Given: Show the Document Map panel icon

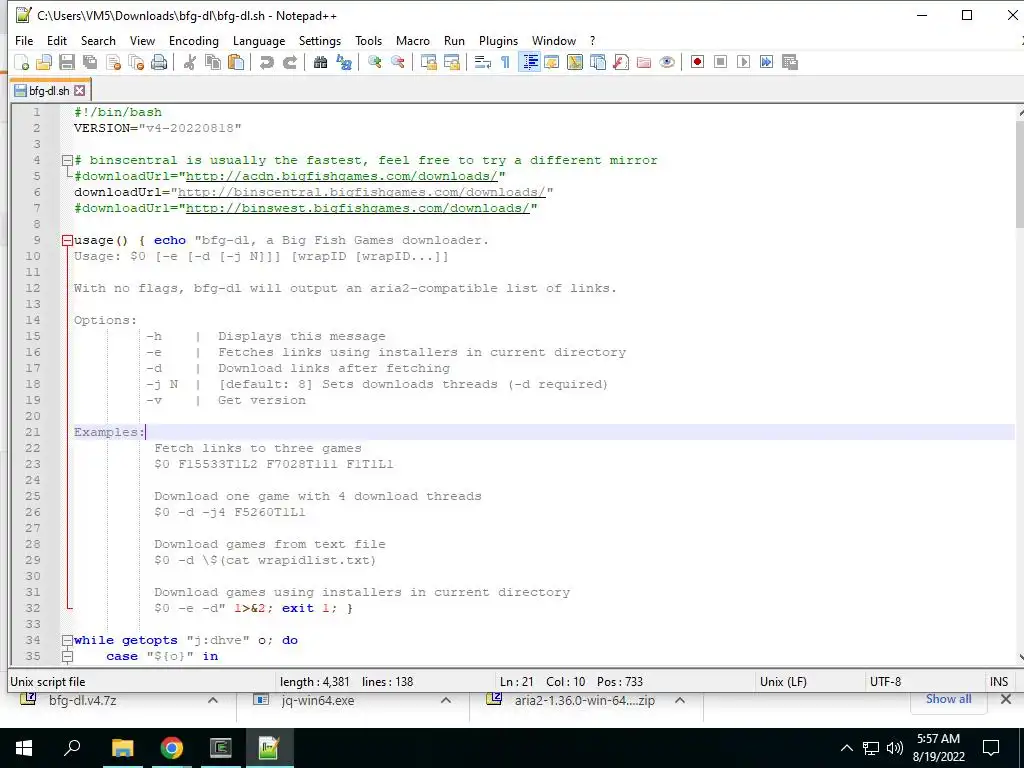Looking at the screenshot, I should [575, 62].
